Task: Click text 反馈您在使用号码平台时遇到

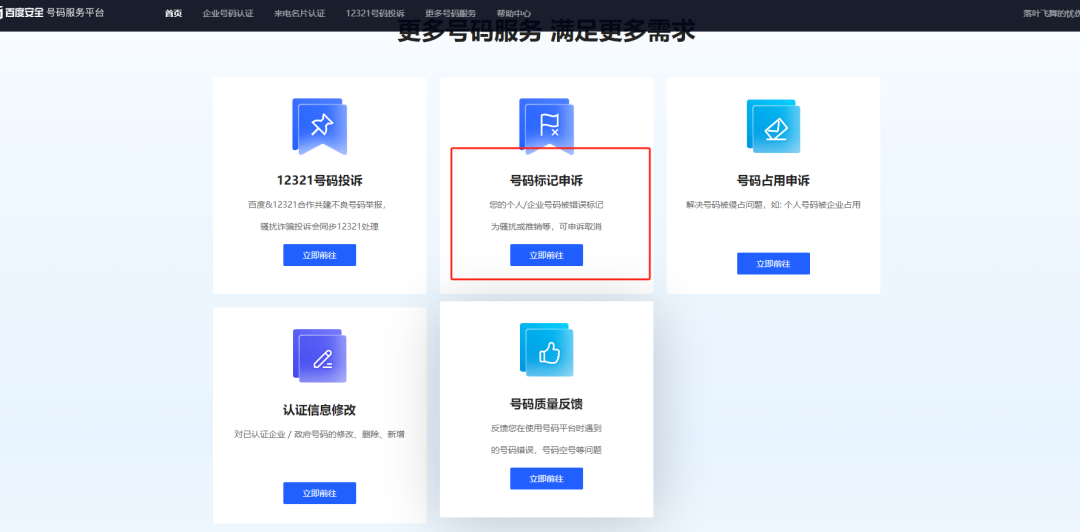Action: pyautogui.click(x=547, y=428)
